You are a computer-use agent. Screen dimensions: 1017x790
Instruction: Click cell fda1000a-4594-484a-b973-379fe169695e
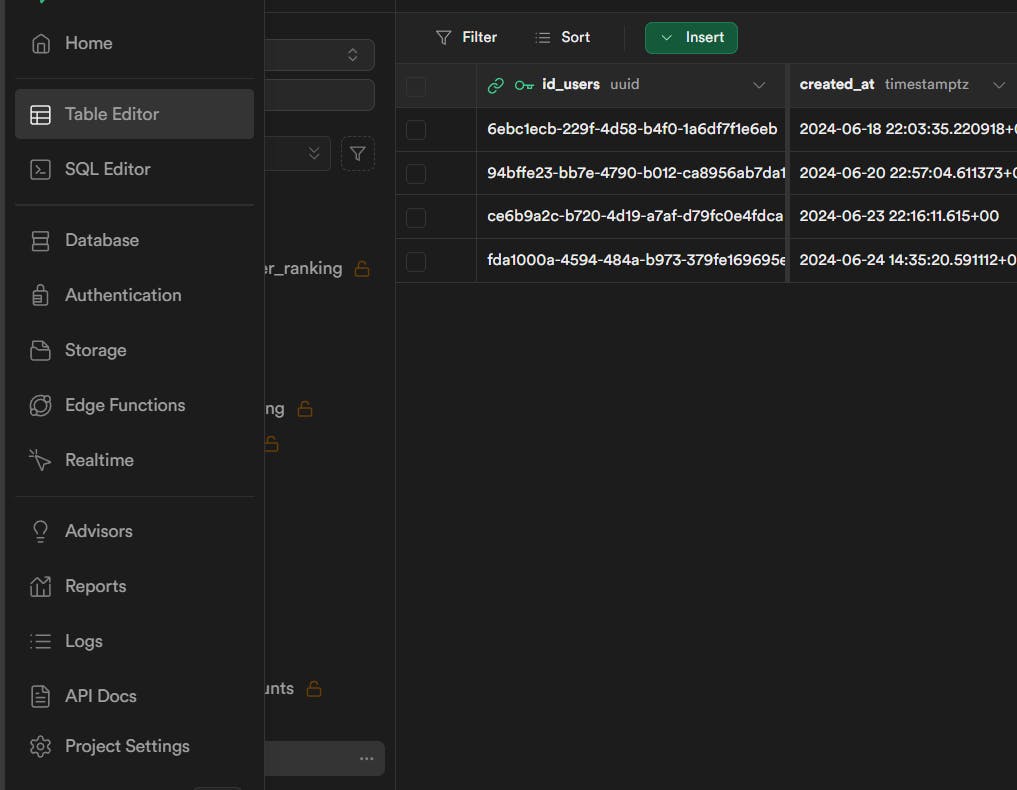pos(630,261)
